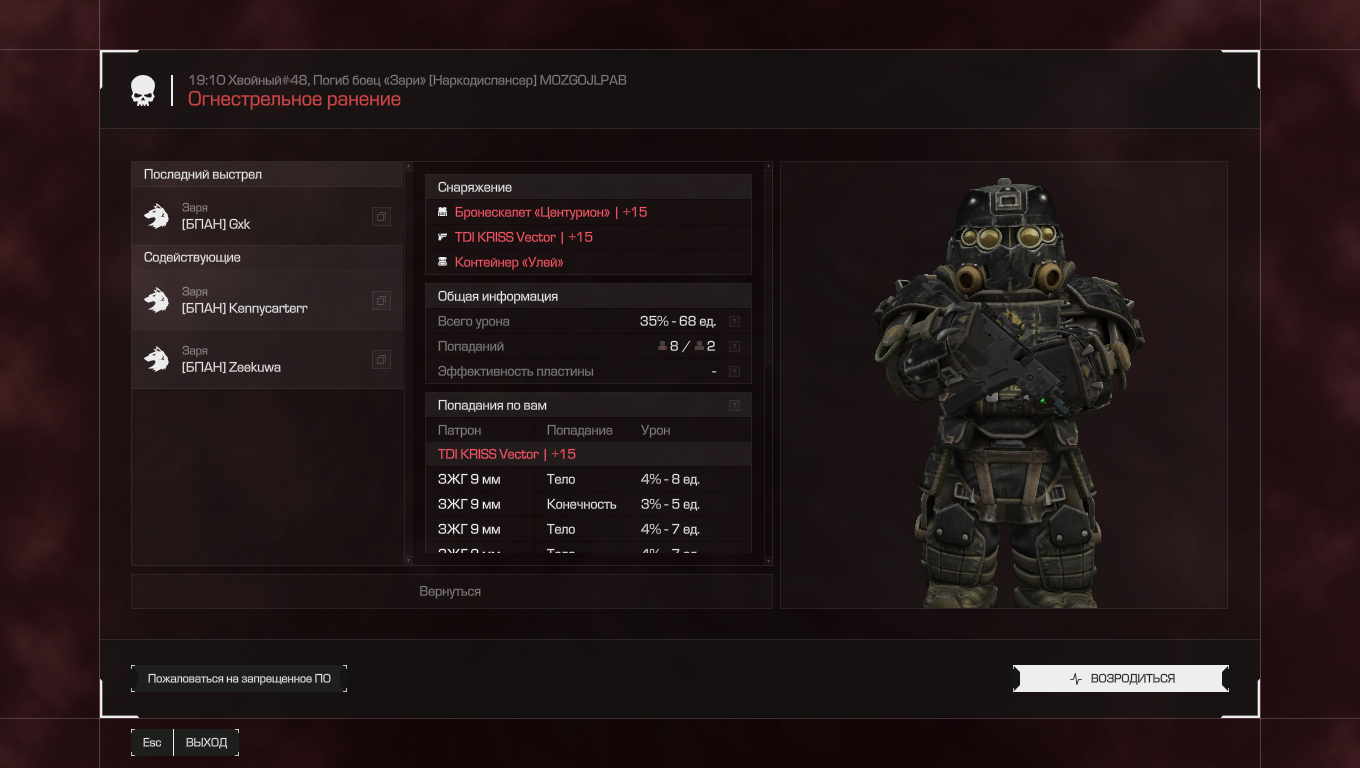1360x768 pixels.
Task: Click the skull death icon in header
Action: point(143,91)
